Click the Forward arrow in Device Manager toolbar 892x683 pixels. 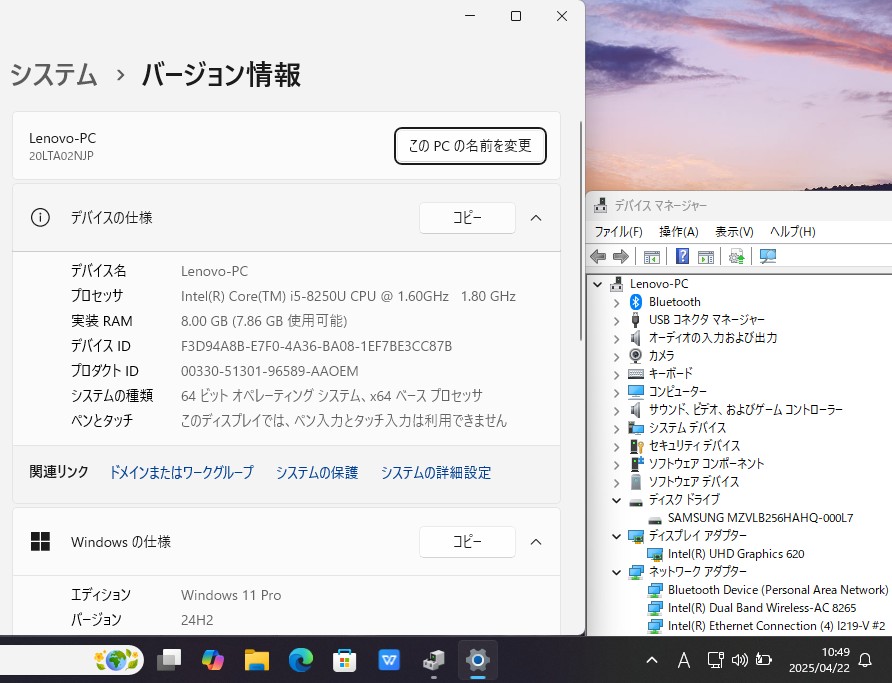pos(621,256)
